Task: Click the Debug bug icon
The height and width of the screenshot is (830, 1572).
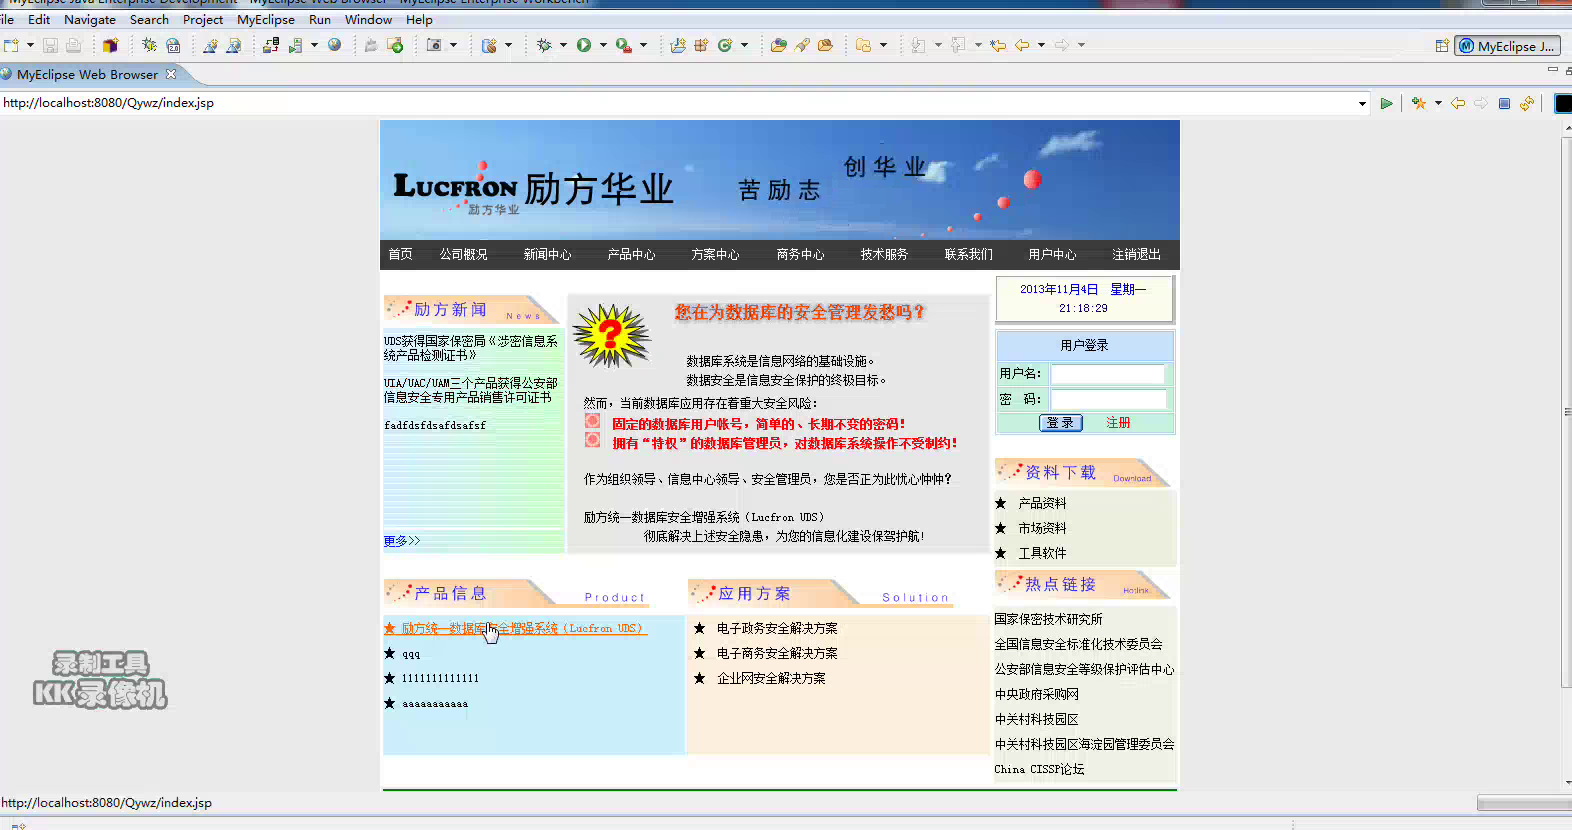Action: [544, 45]
